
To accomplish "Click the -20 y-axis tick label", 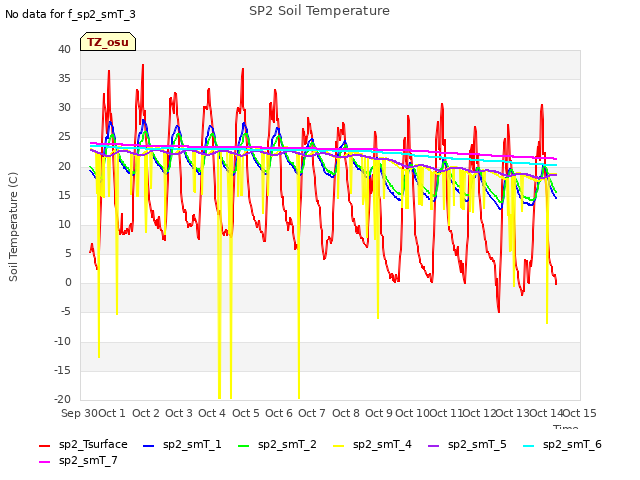I will click(62, 399).
